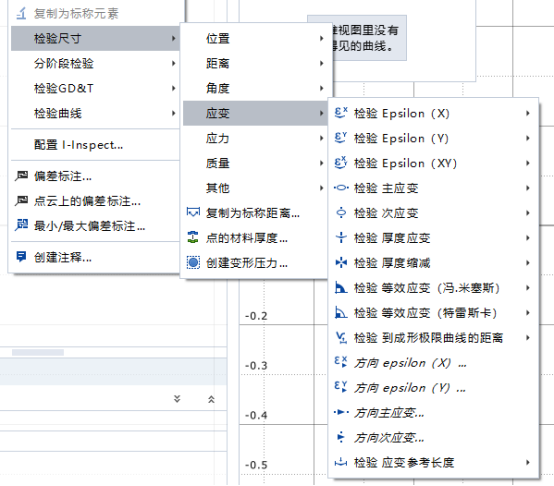Screen dimensions: 554x486
Task: Click the 检验 次应变 icon
Action: [x=341, y=213]
